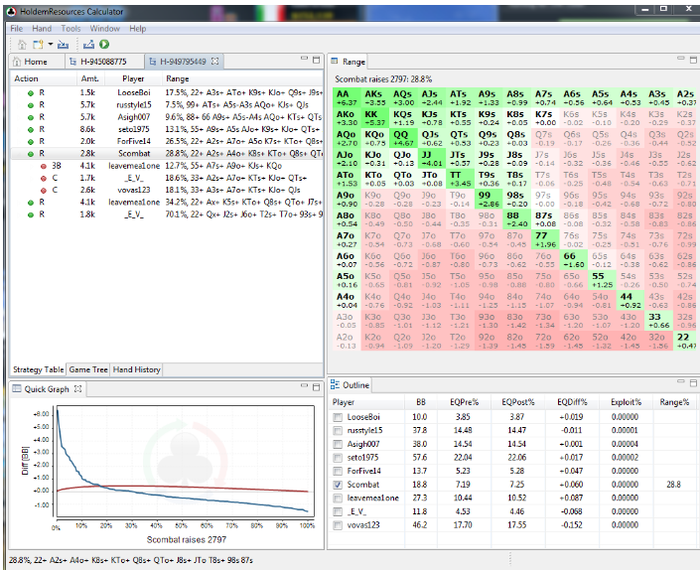The width and height of the screenshot is (700, 570).
Task: Minimize the Range panel
Action: 681,58
